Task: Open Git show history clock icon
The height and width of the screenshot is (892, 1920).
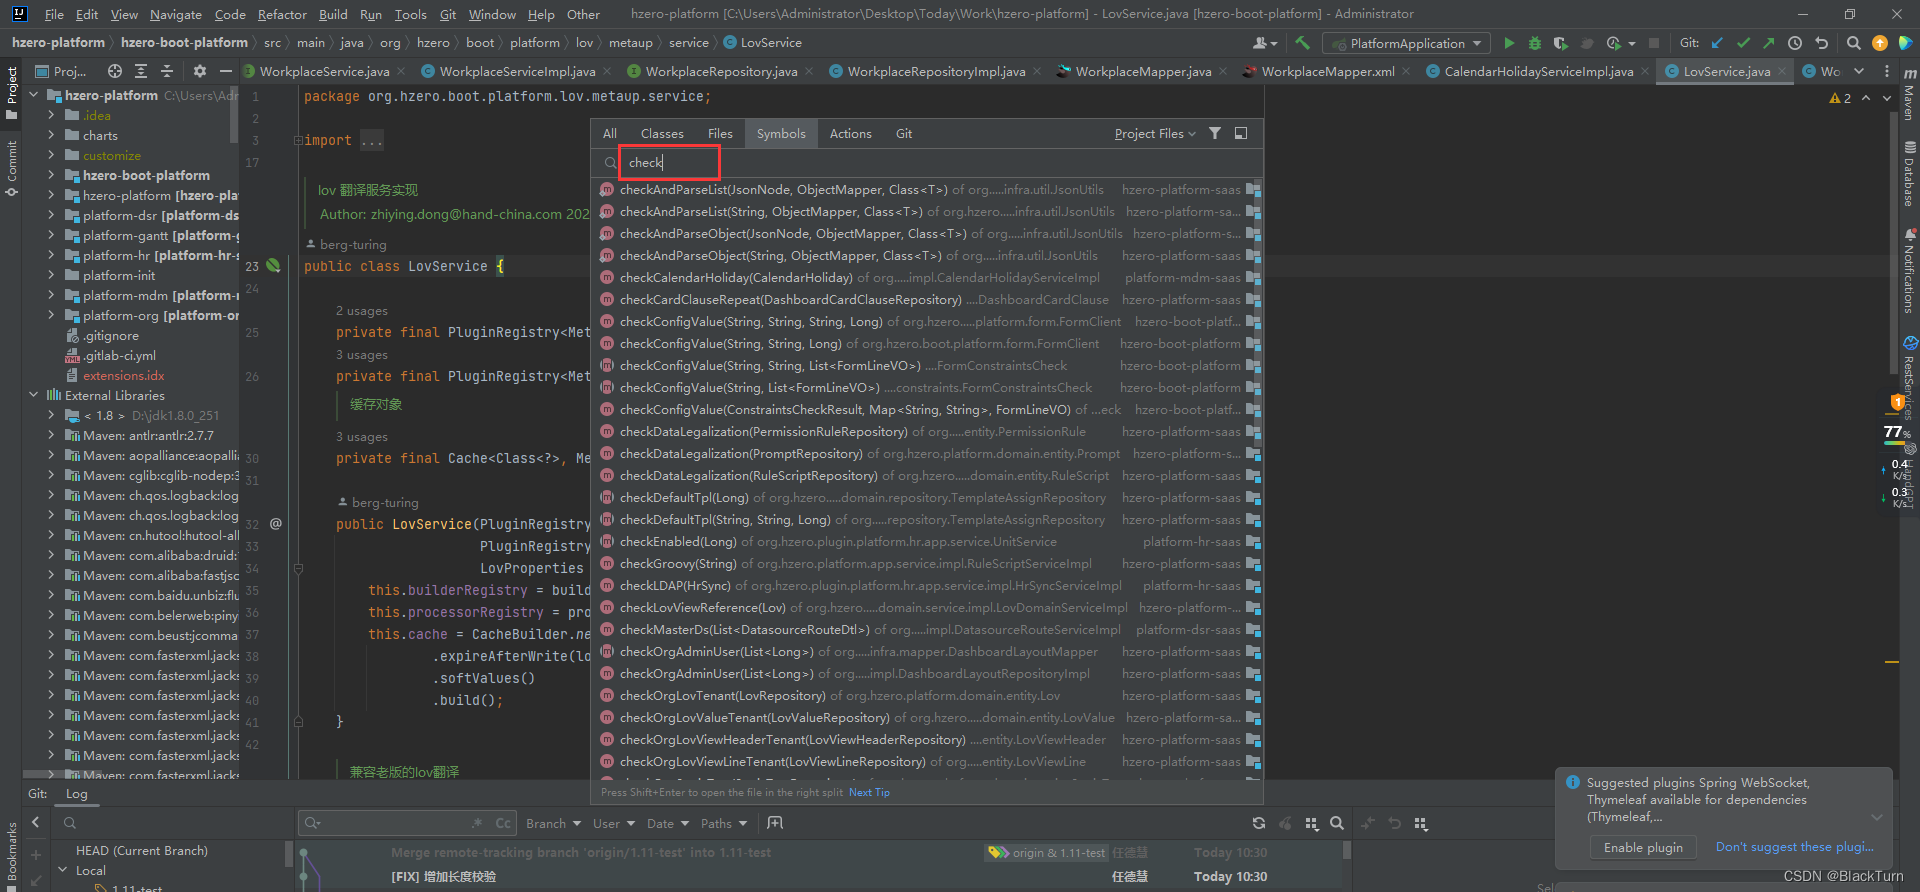Action: pyautogui.click(x=1795, y=43)
